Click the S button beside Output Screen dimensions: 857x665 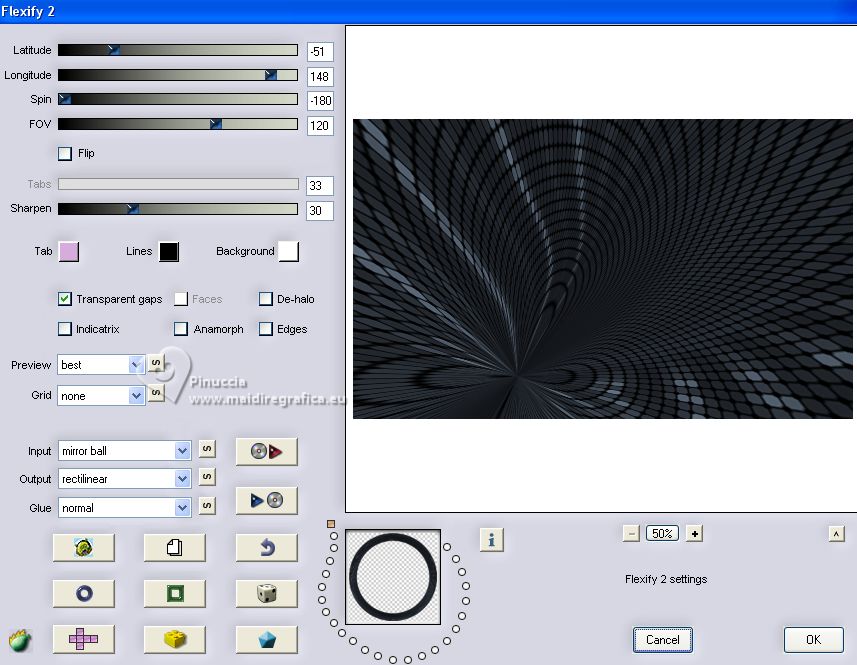pyautogui.click(x=207, y=477)
